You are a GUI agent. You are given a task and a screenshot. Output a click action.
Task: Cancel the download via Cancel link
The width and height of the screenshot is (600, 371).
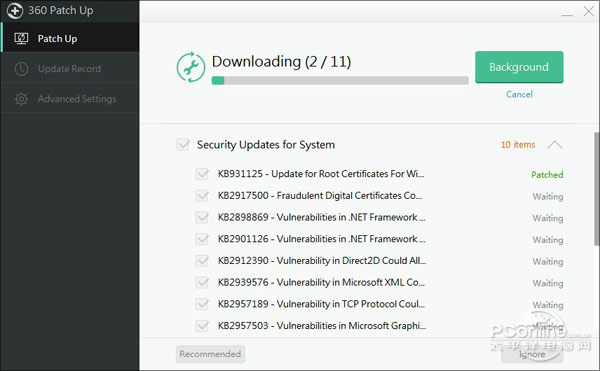point(519,94)
